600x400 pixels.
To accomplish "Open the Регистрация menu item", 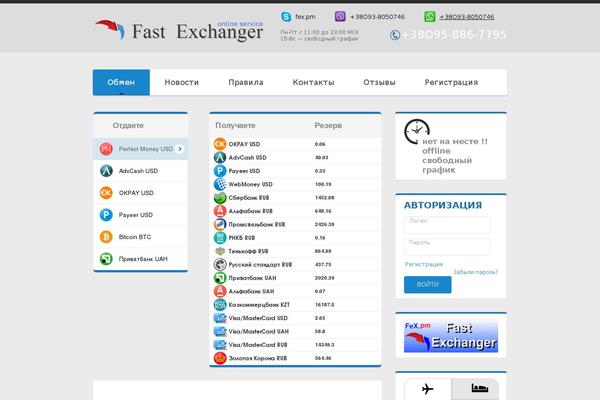I will (451, 82).
